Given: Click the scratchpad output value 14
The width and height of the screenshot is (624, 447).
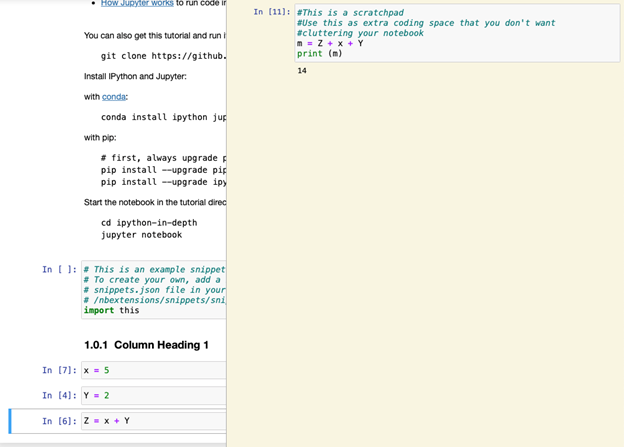Looking at the screenshot, I should 302,71.
